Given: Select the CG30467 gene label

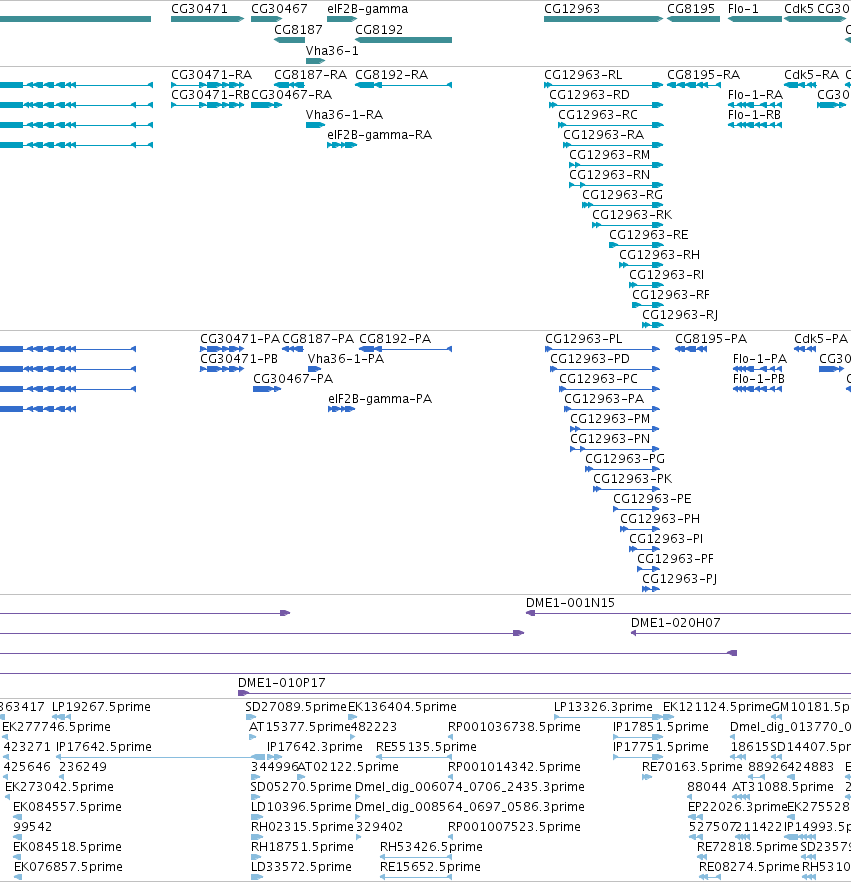Looking at the screenshot, I should click(279, 9).
